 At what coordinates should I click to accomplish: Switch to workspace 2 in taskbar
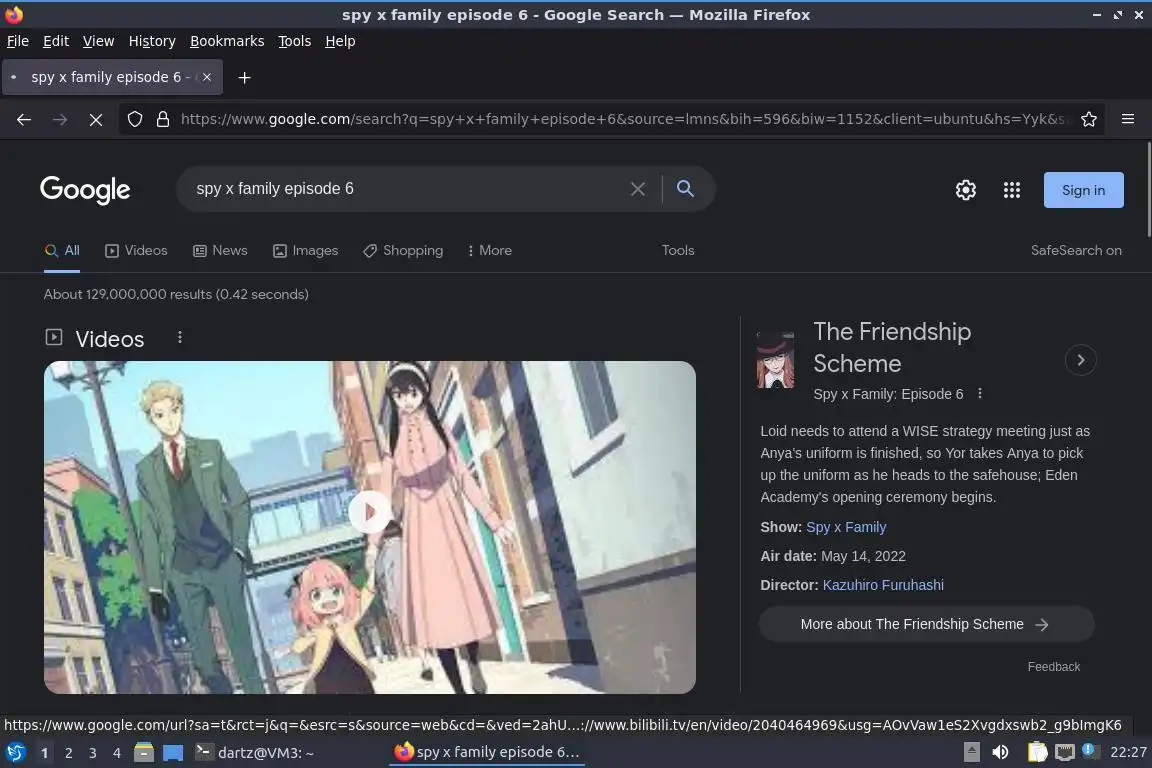(x=68, y=753)
